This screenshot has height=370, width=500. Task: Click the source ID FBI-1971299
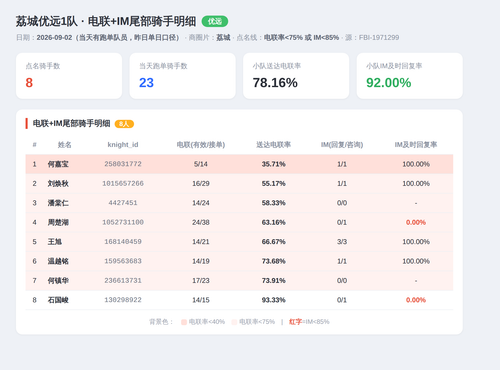click(379, 38)
